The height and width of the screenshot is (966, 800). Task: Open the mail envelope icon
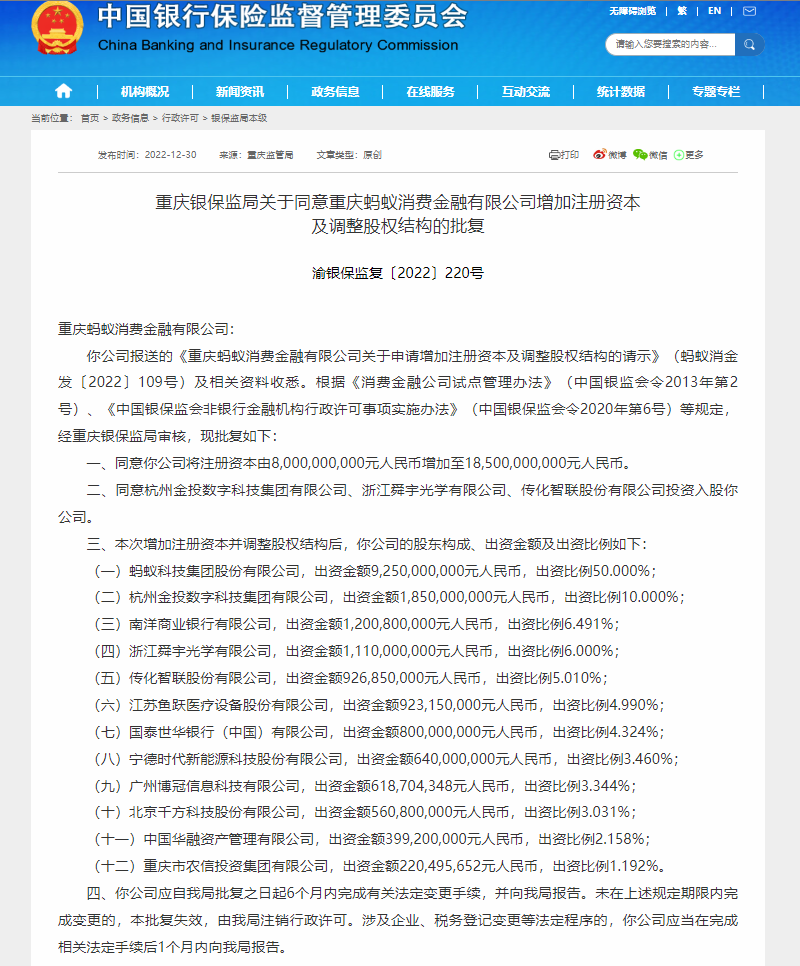pos(749,11)
